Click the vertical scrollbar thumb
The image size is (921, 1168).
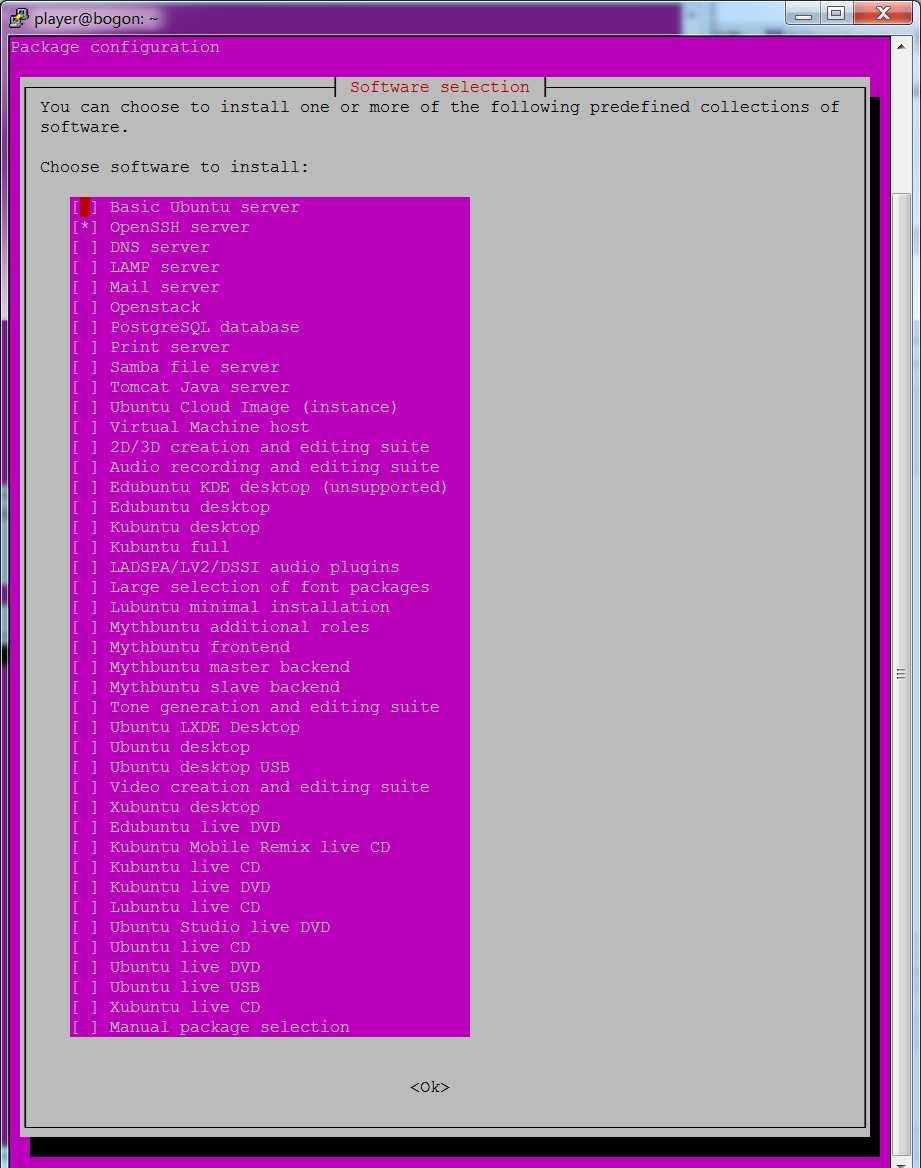click(901, 673)
